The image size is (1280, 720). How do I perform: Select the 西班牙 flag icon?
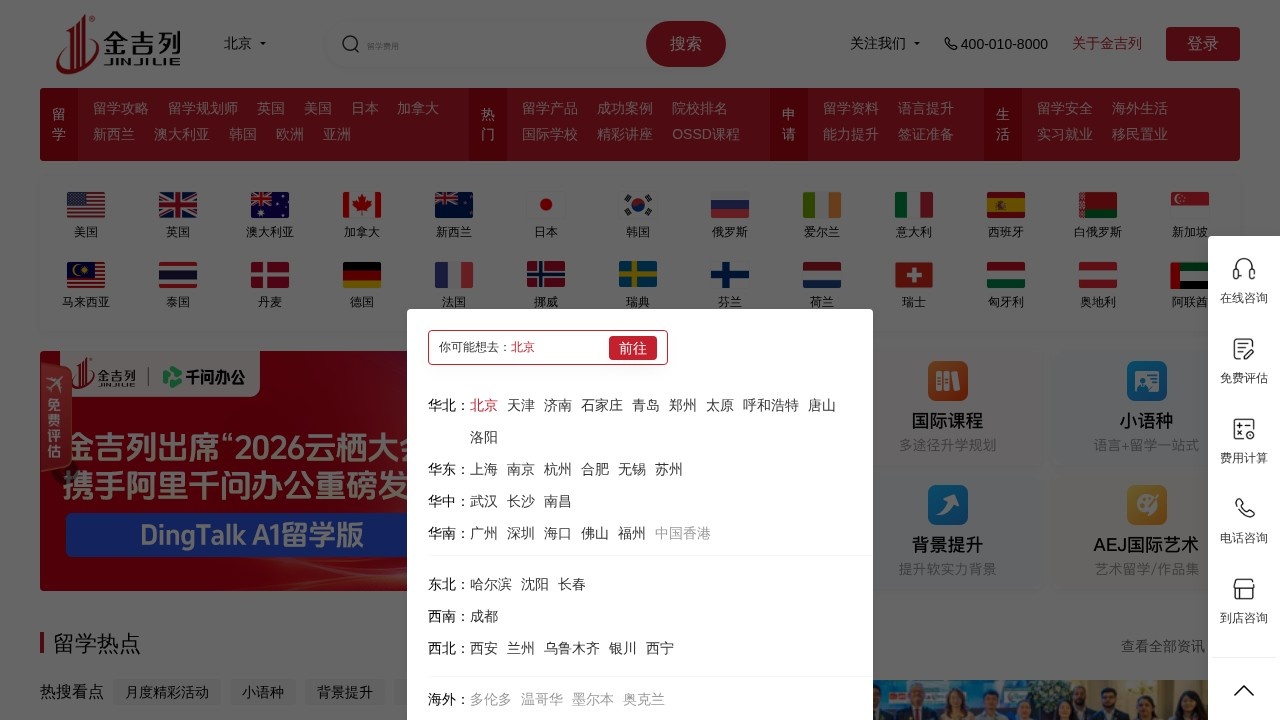(1006, 205)
